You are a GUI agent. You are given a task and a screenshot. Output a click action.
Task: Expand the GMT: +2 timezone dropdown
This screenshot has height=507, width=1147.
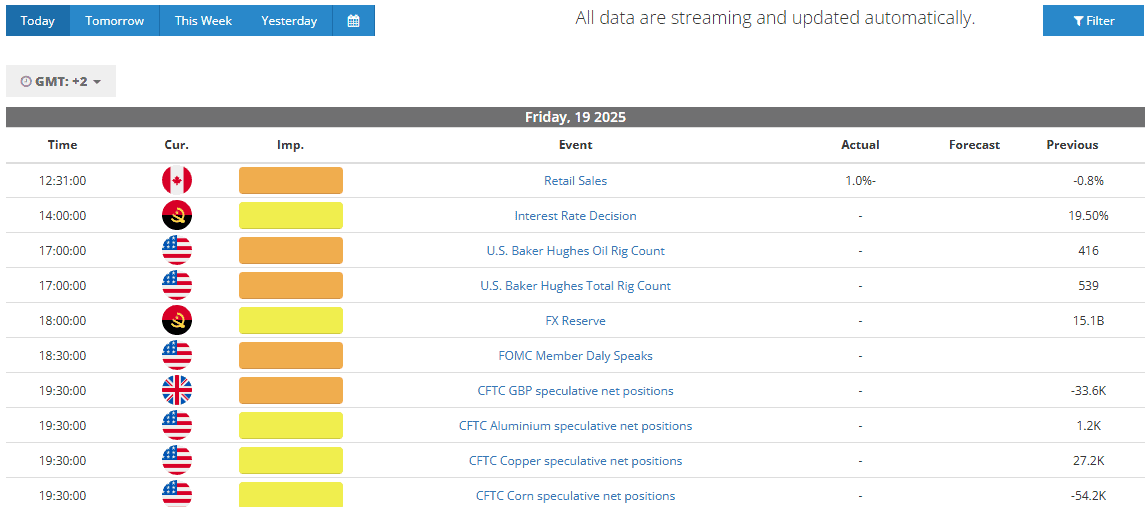(61, 81)
